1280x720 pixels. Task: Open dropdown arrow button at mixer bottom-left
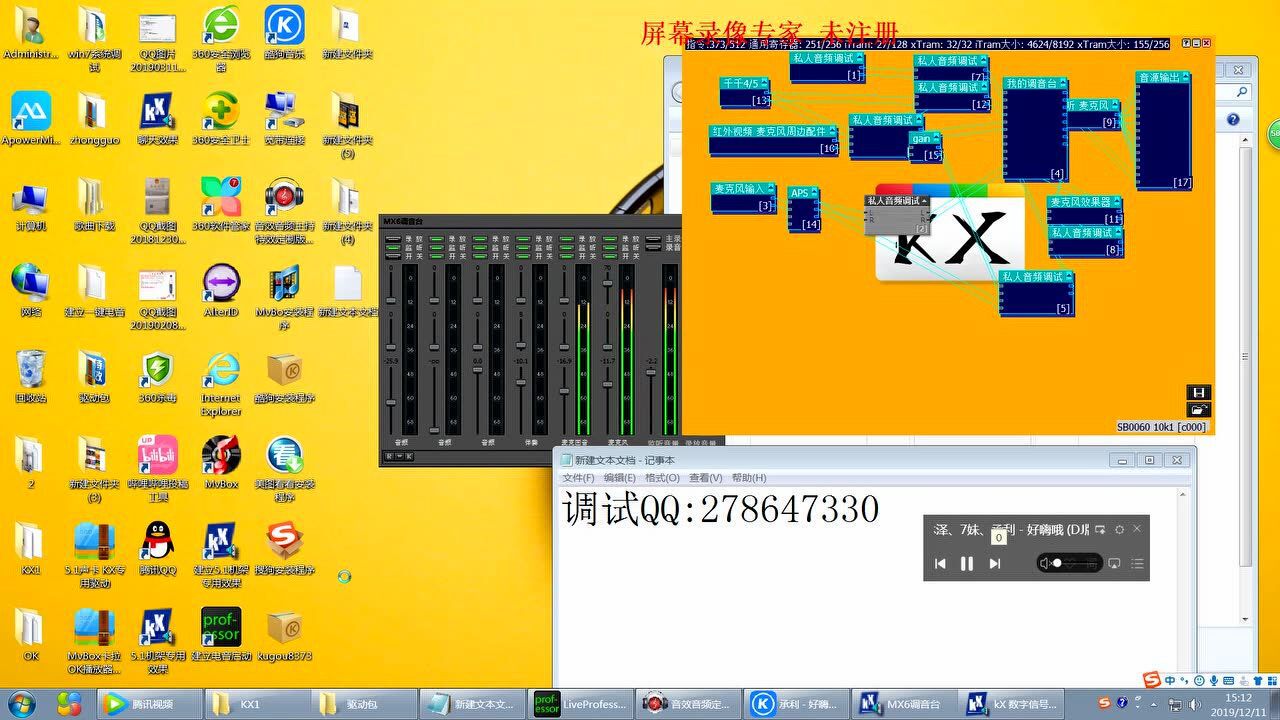coord(399,456)
